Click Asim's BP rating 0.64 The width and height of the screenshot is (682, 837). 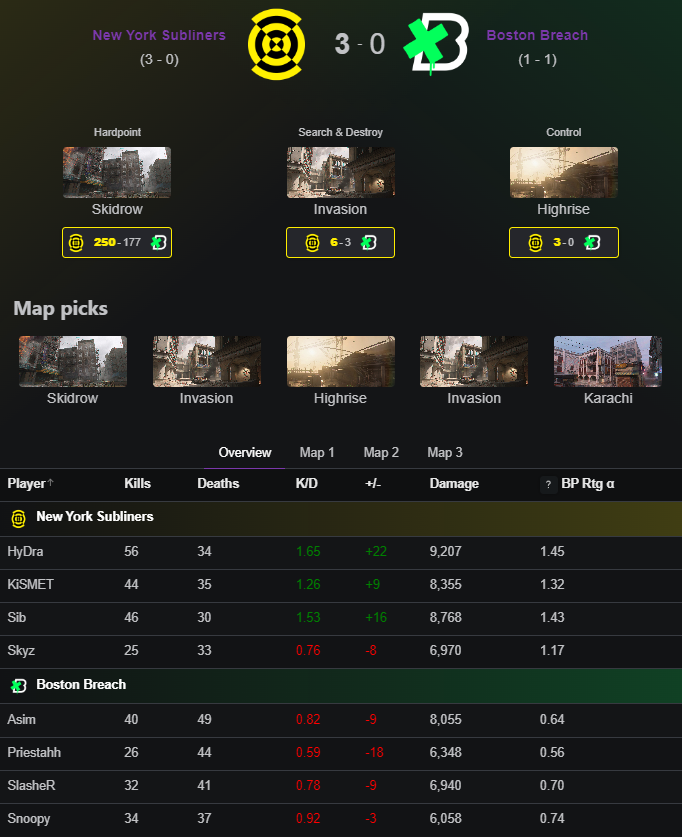pos(552,720)
